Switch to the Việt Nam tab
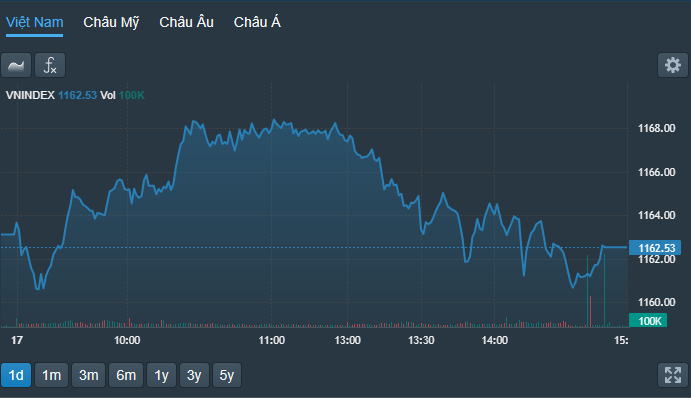Viewport: 691px width, 398px height. click(x=34, y=22)
